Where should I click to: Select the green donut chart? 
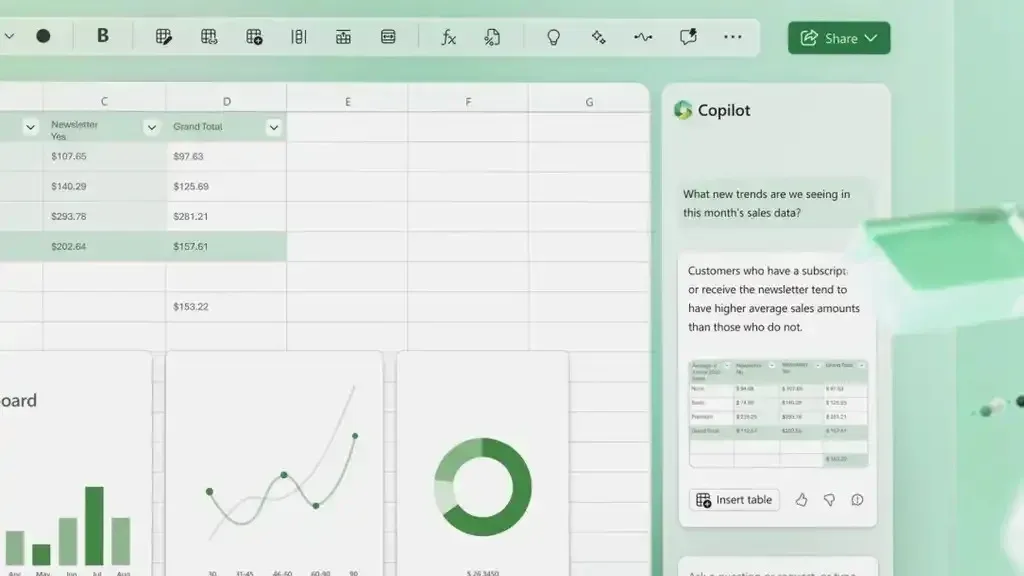click(x=483, y=487)
